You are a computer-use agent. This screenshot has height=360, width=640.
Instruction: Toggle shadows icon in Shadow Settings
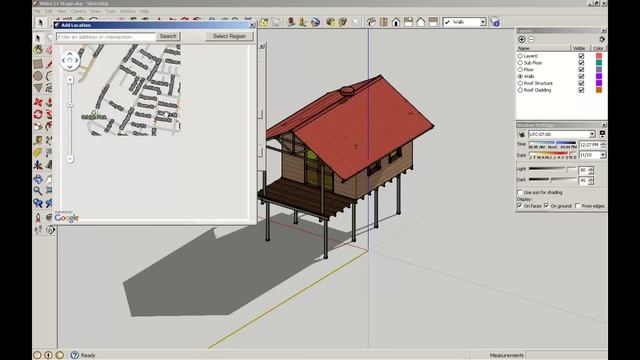point(521,134)
